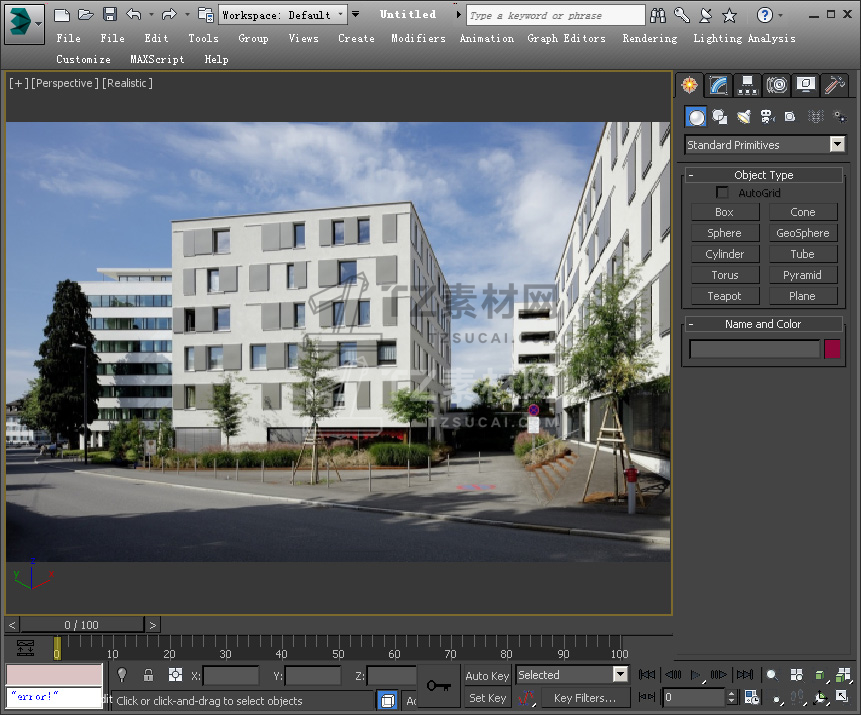Select the Shapes category icon
The height and width of the screenshot is (715, 861).
[719, 117]
